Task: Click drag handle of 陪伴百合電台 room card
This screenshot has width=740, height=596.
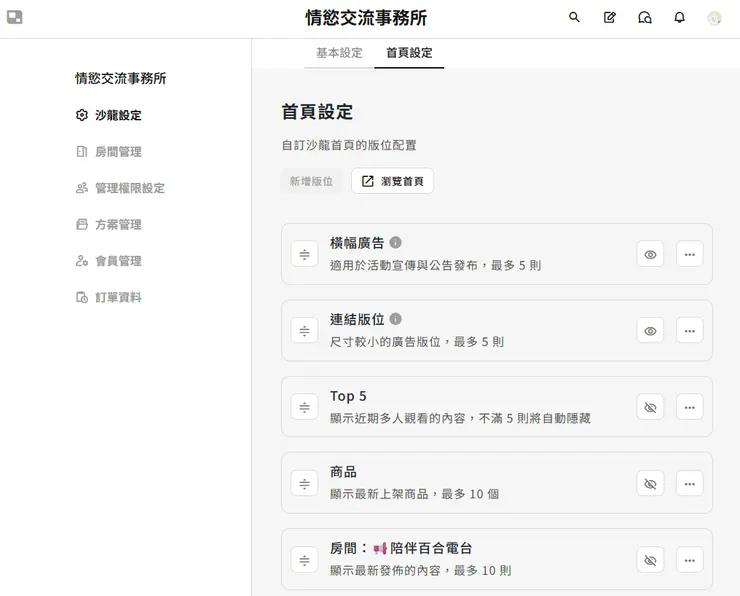Action: [304, 560]
